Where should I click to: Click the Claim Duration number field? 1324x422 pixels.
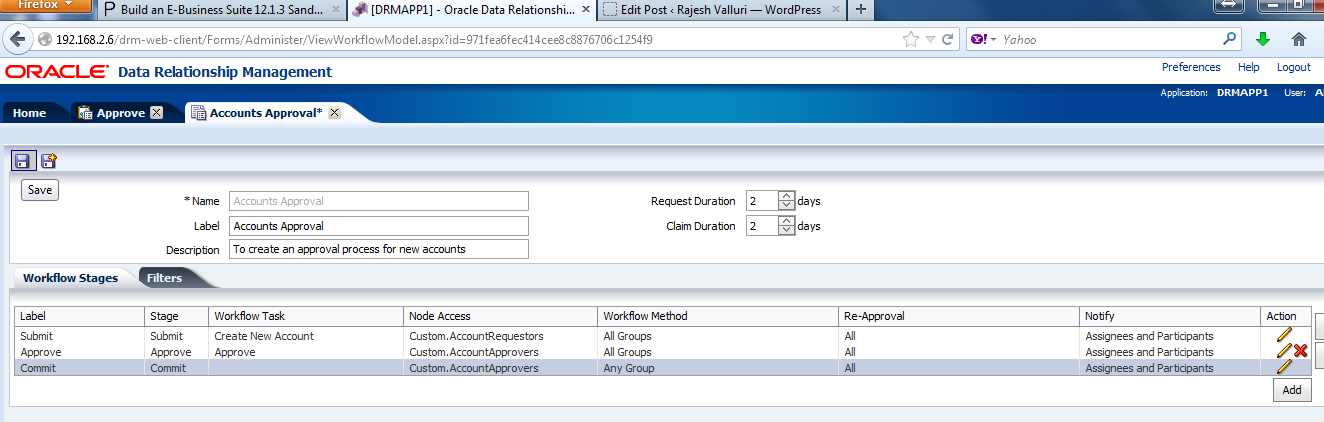(762, 226)
